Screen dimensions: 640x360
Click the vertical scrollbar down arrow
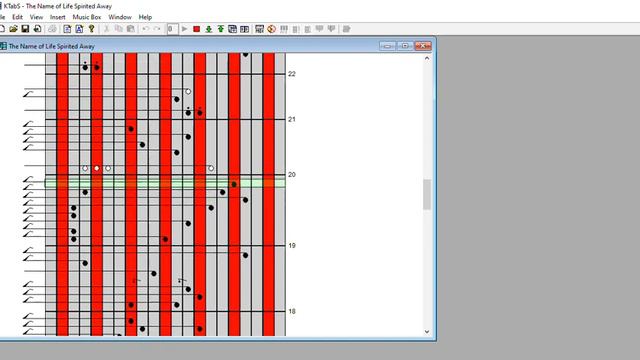click(x=427, y=331)
